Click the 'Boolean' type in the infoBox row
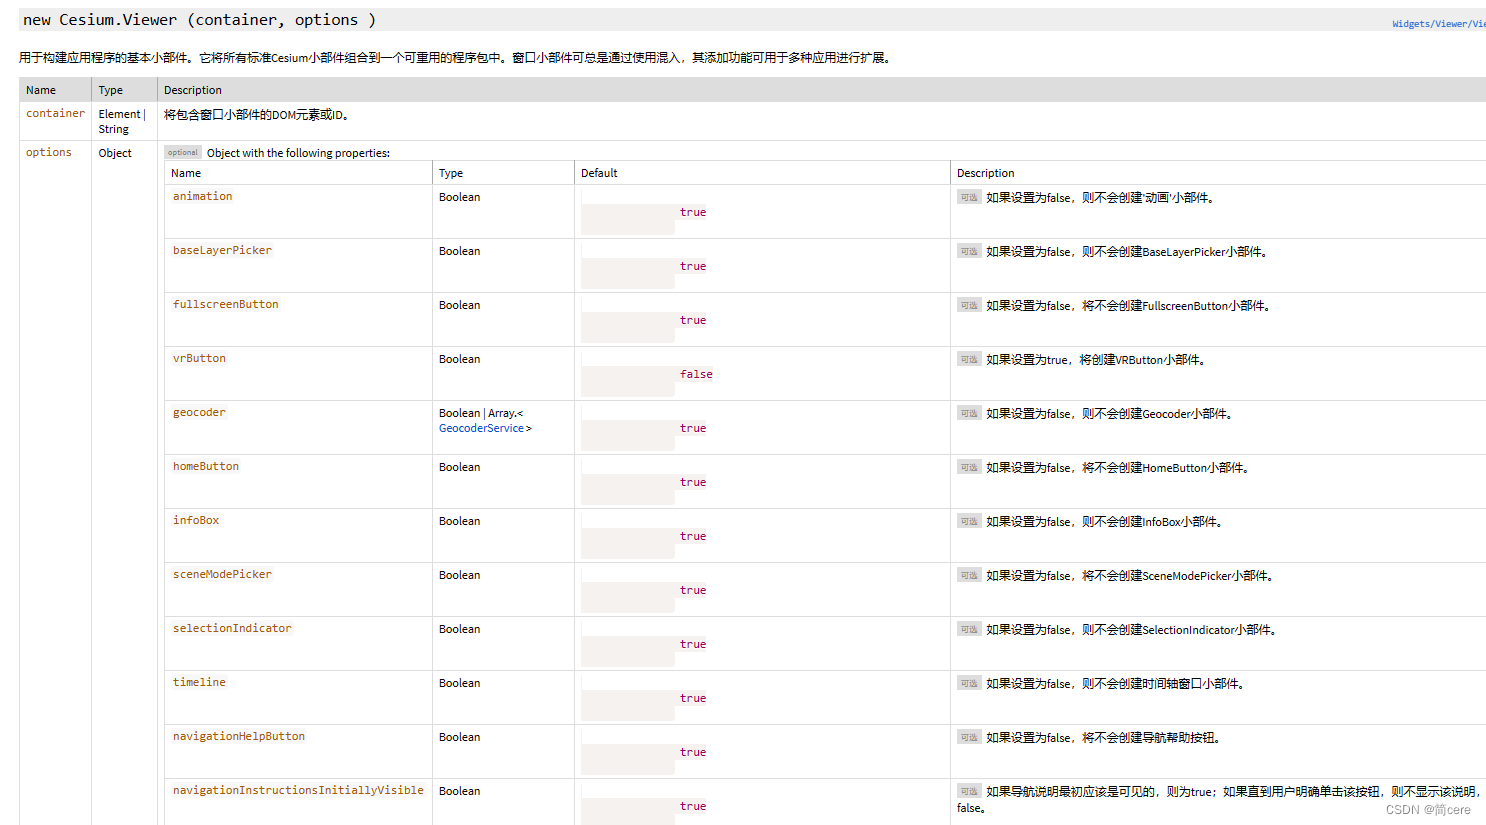Viewport: 1486px width, 825px height. (459, 521)
